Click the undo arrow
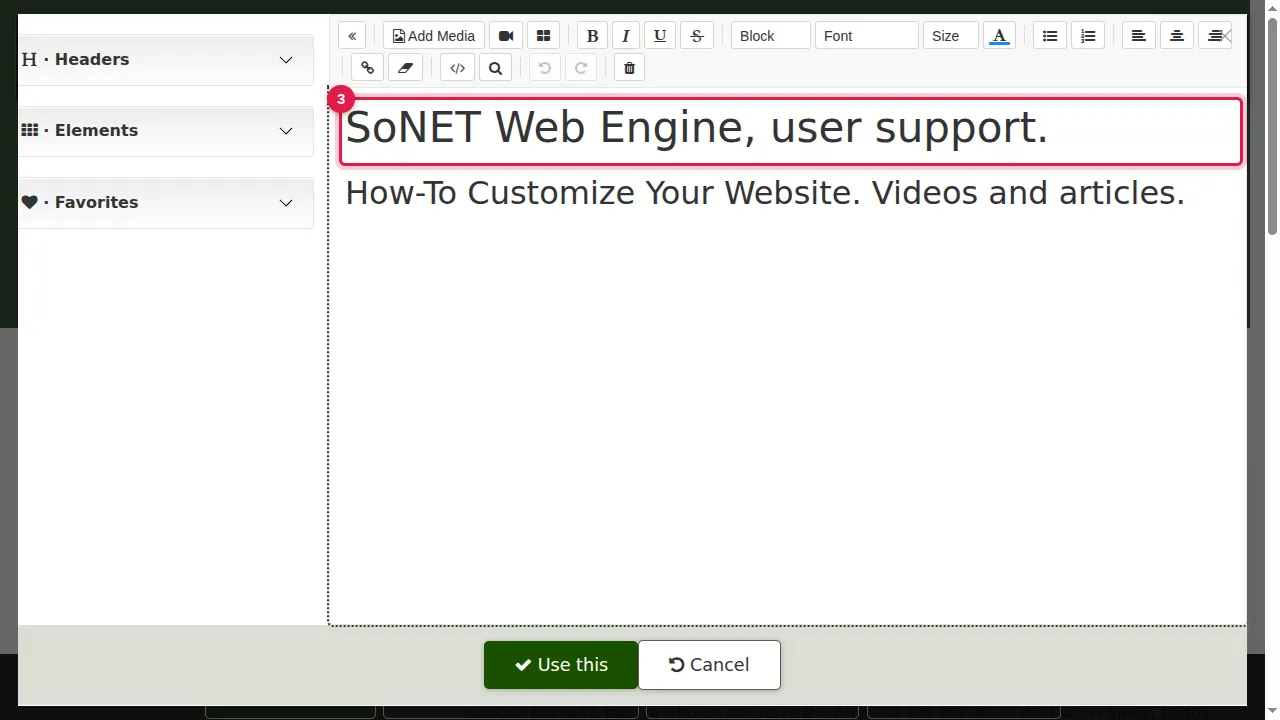Image resolution: width=1280 pixels, height=720 pixels. (x=545, y=68)
